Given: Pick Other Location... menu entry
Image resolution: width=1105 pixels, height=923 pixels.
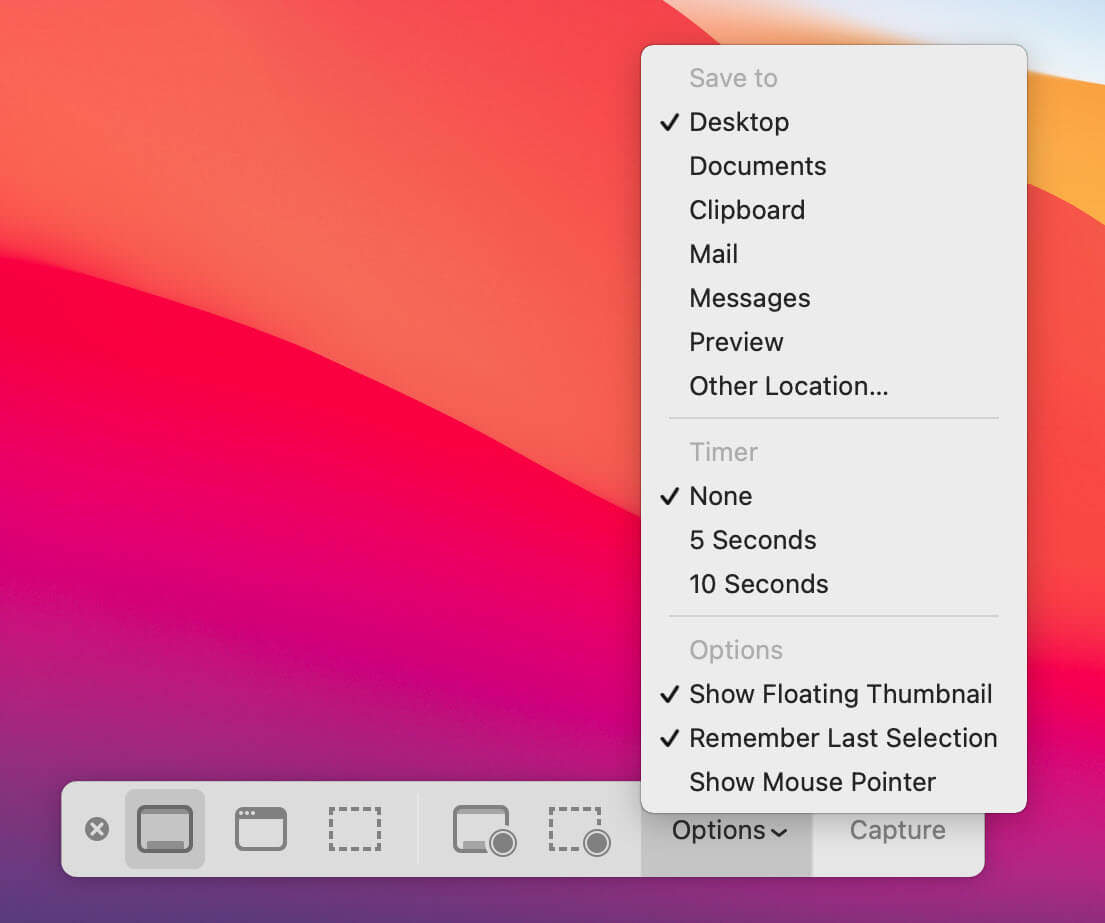Looking at the screenshot, I should tap(834, 386).
